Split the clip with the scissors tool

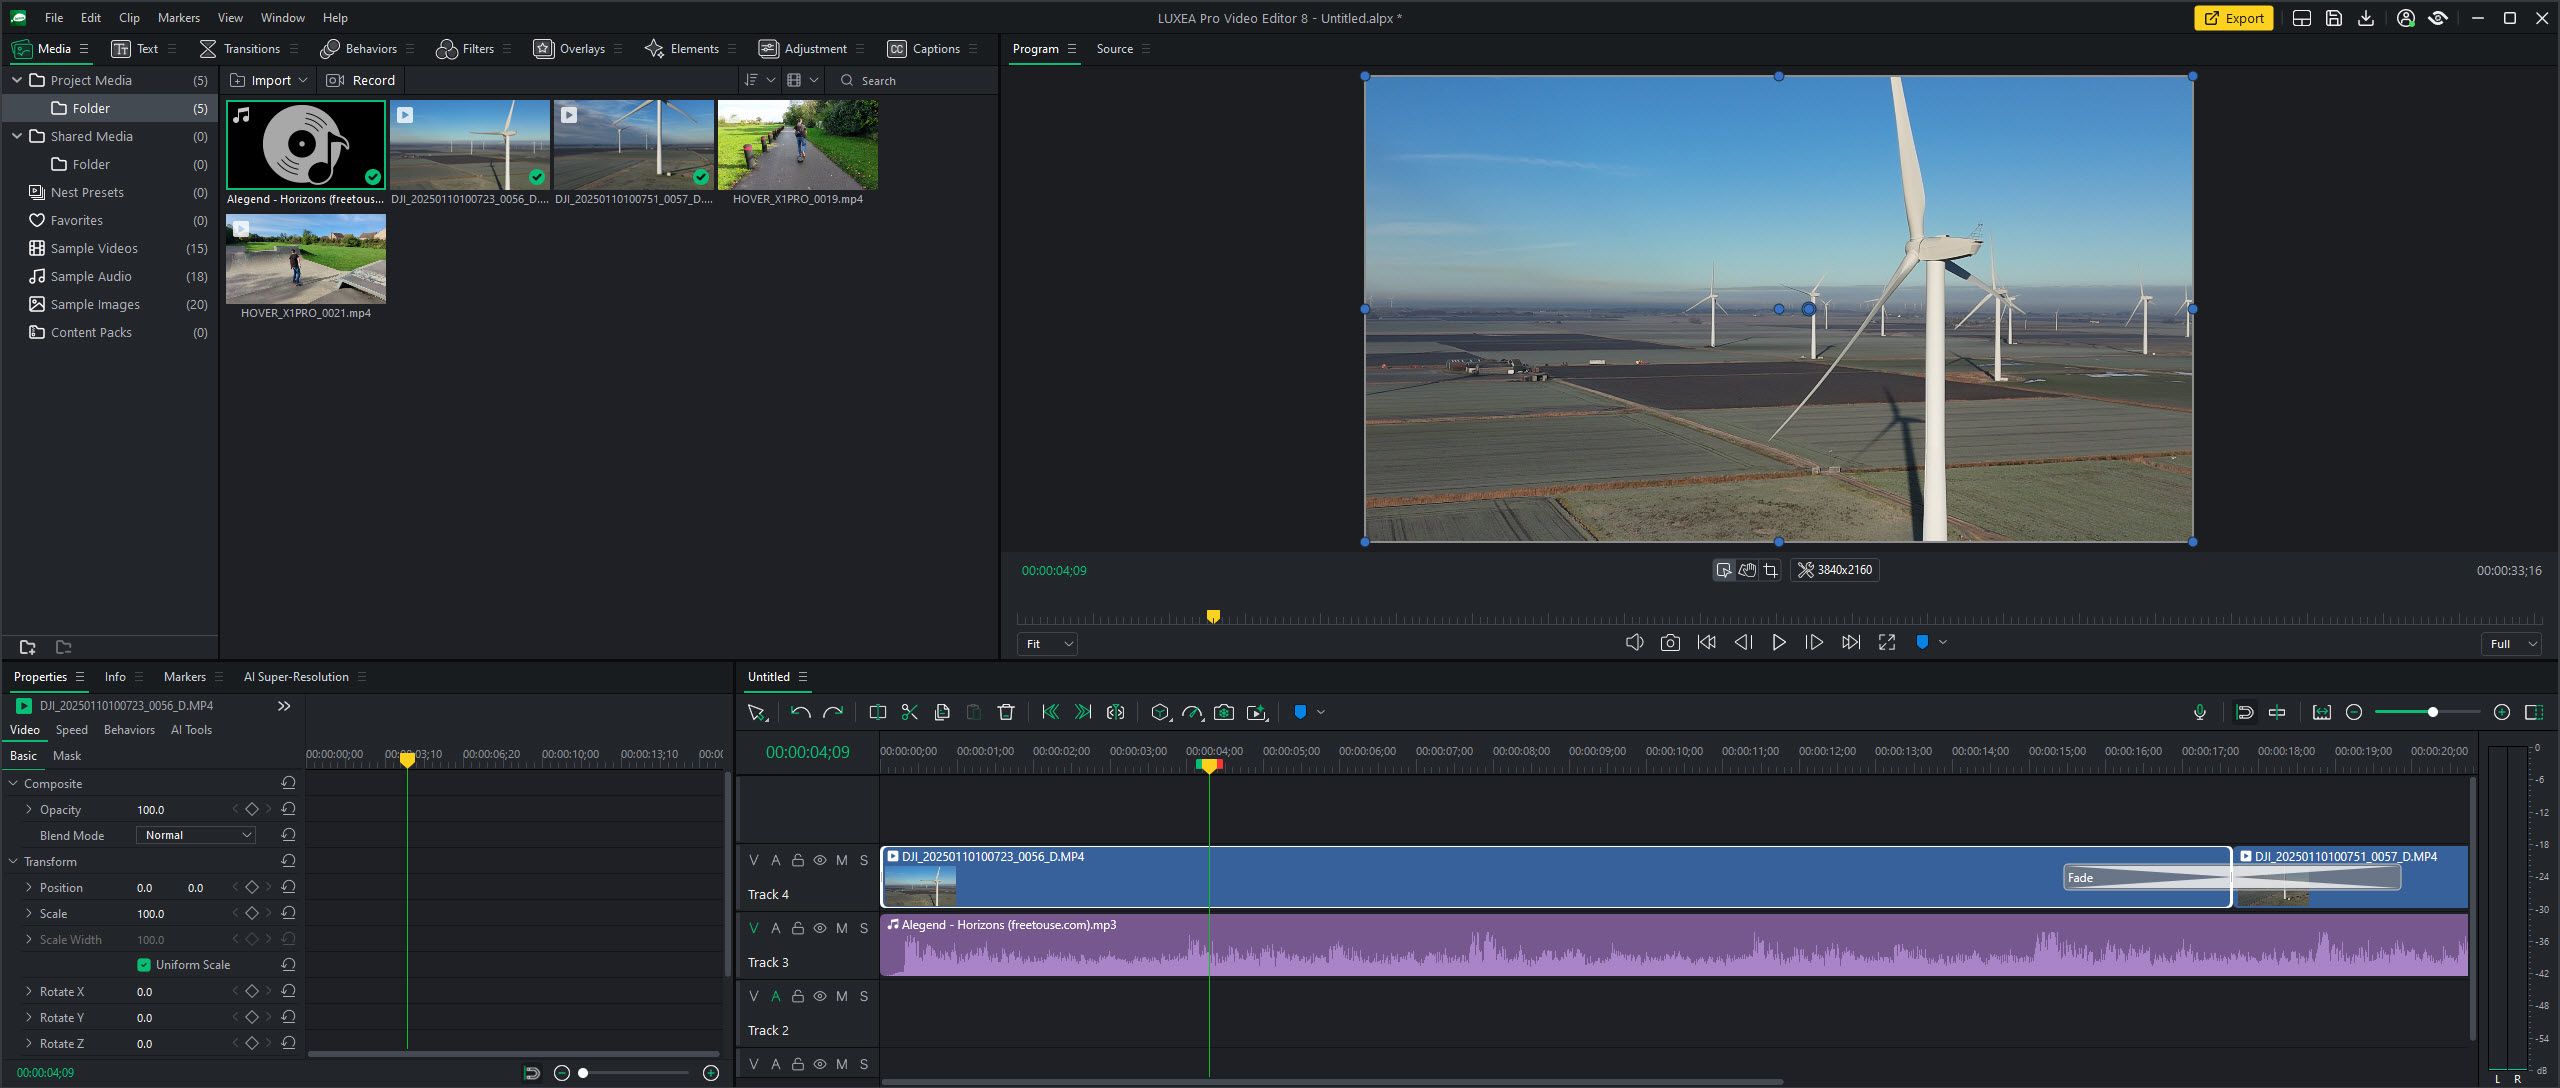tap(909, 712)
